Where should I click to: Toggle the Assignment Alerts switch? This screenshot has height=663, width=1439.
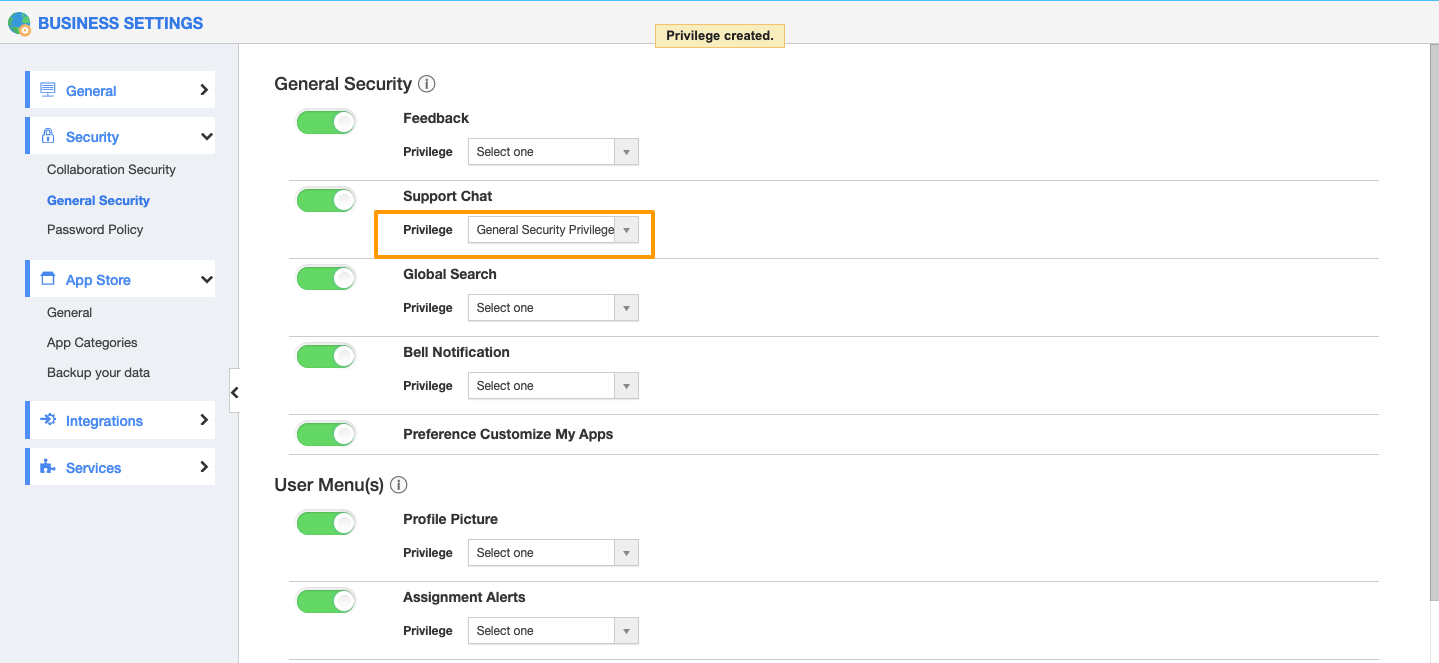coord(326,601)
